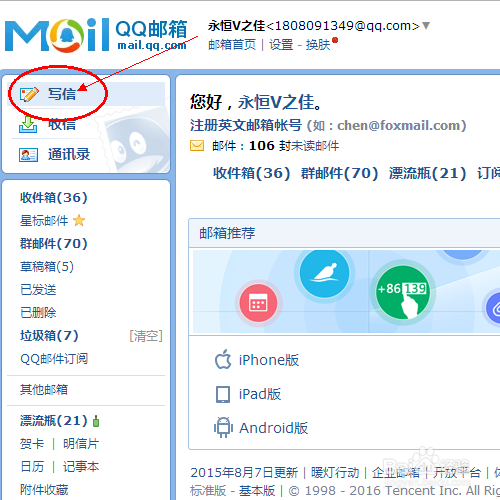The height and width of the screenshot is (500, 500).
Task: Open sidebar folder 群邮件(70)
Action: 54,243
